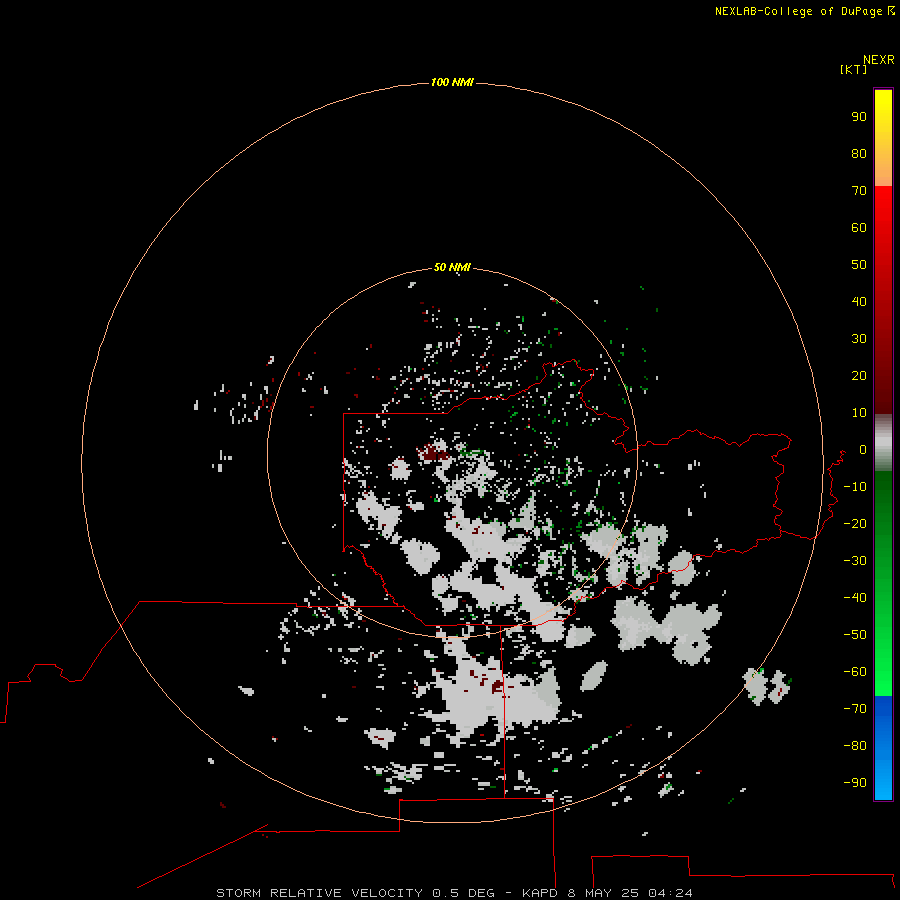Click the 50 value on the velocity scale
The width and height of the screenshot is (900, 900).
click(x=859, y=265)
